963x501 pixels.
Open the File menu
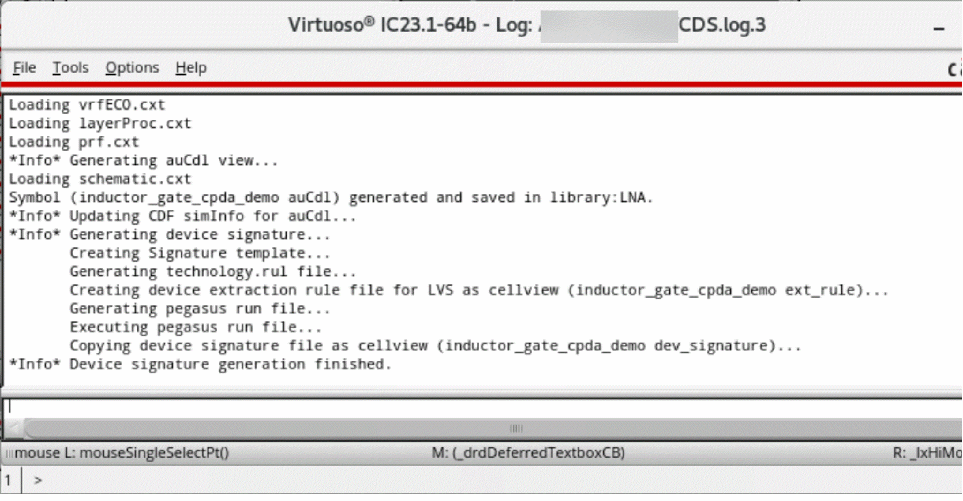[x=24, y=68]
